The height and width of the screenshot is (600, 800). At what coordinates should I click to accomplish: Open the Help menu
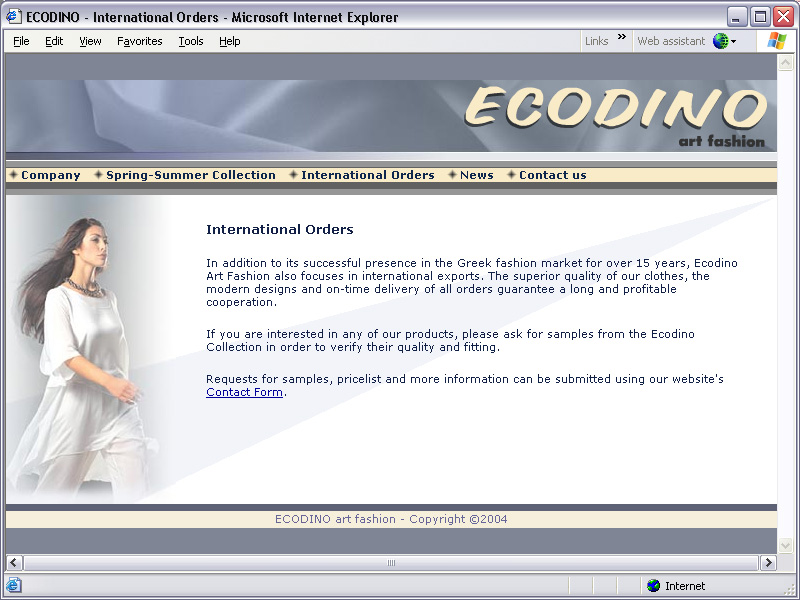tap(230, 41)
